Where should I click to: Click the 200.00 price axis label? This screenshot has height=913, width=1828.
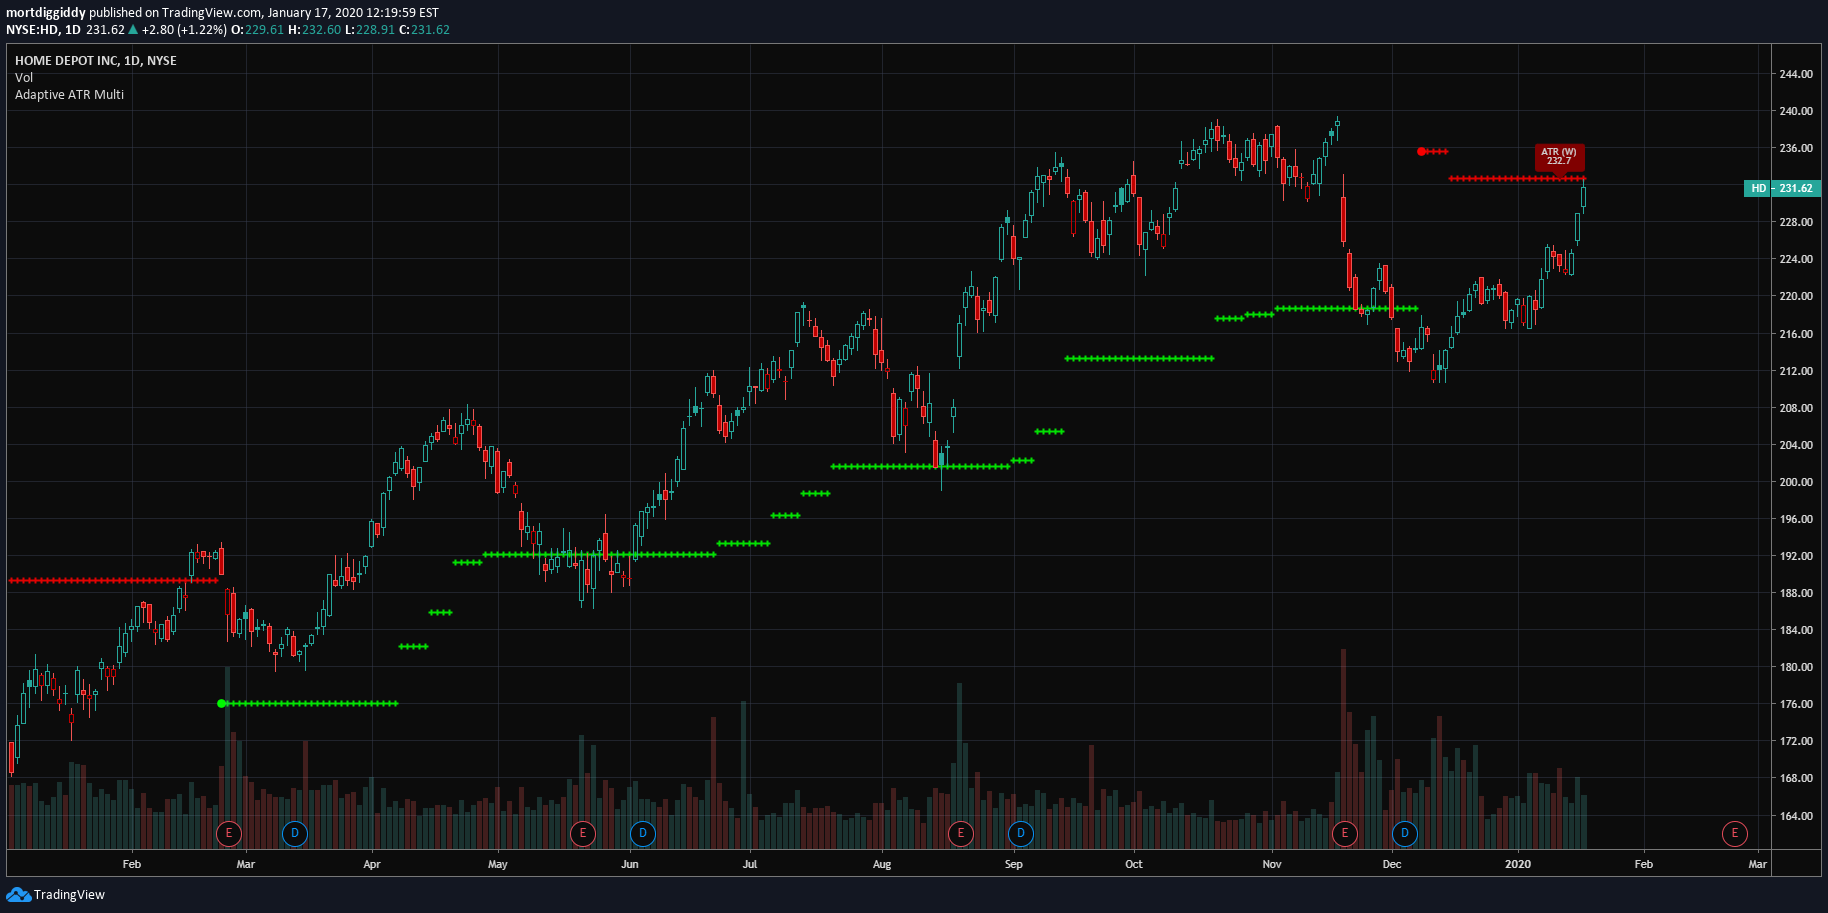(x=1796, y=482)
